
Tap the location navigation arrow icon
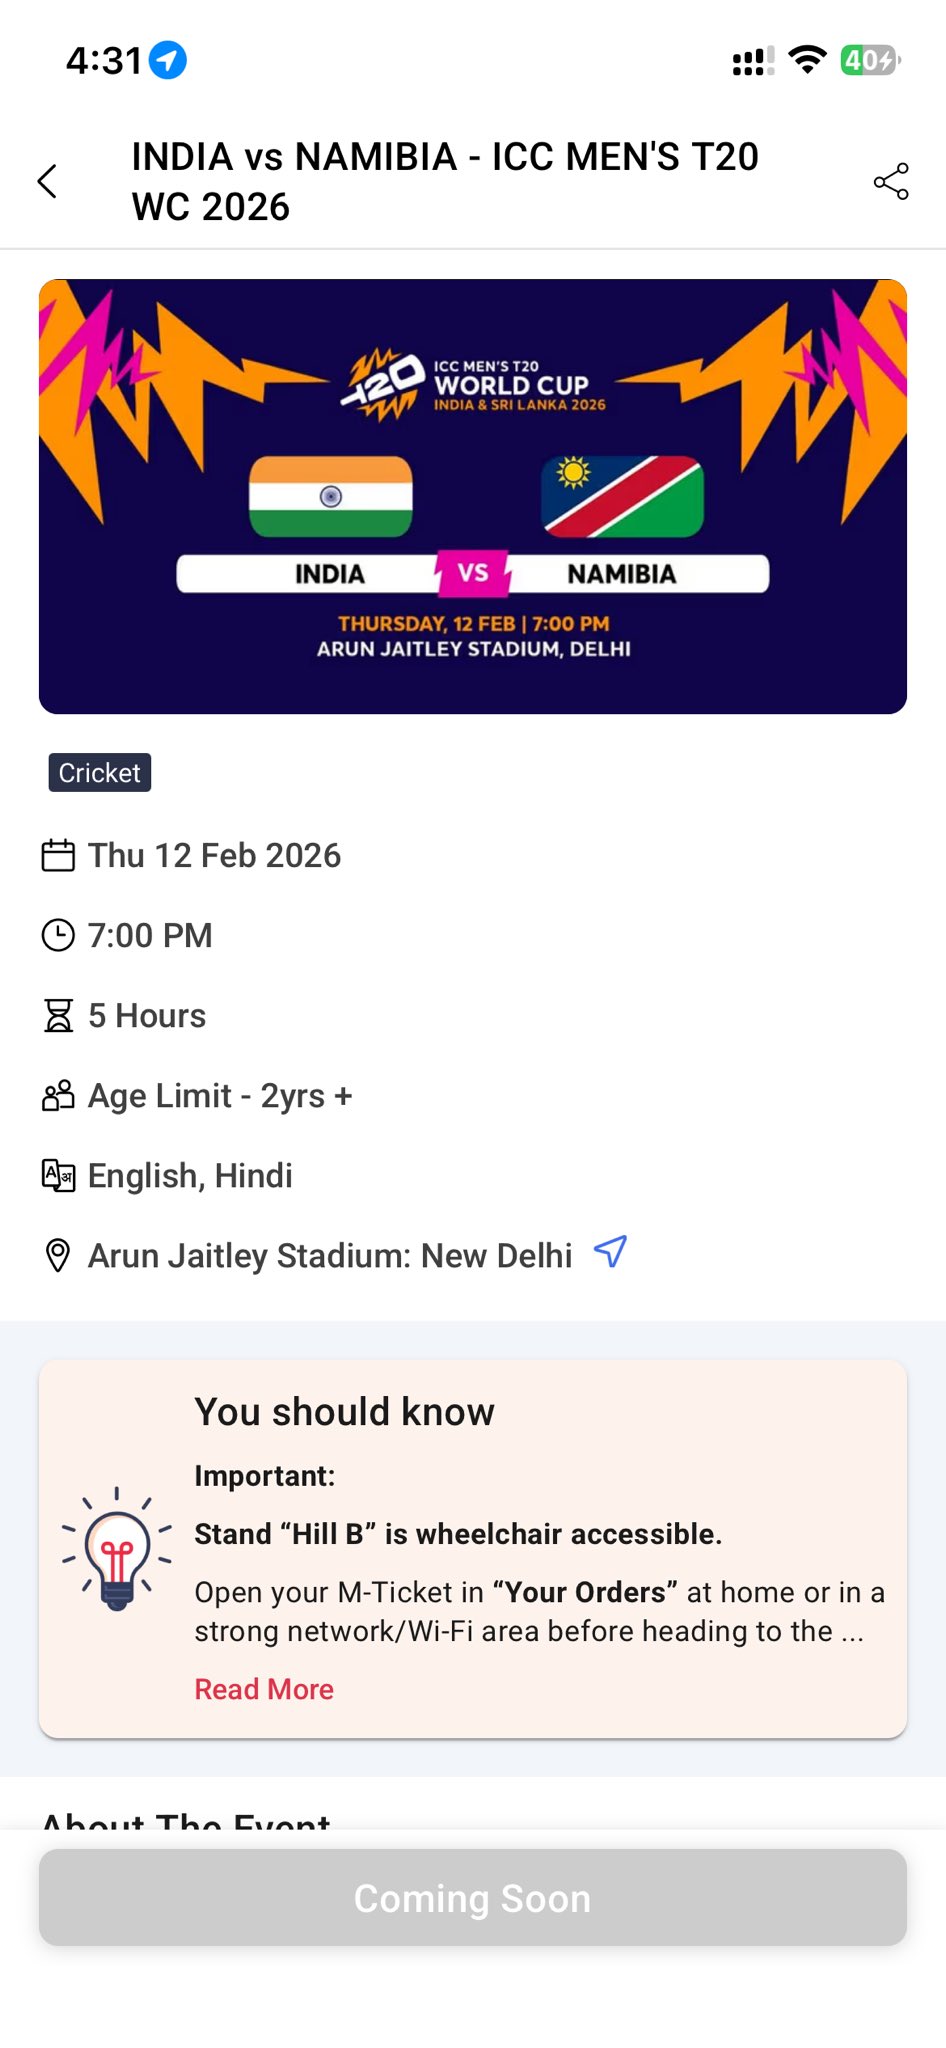click(610, 1251)
